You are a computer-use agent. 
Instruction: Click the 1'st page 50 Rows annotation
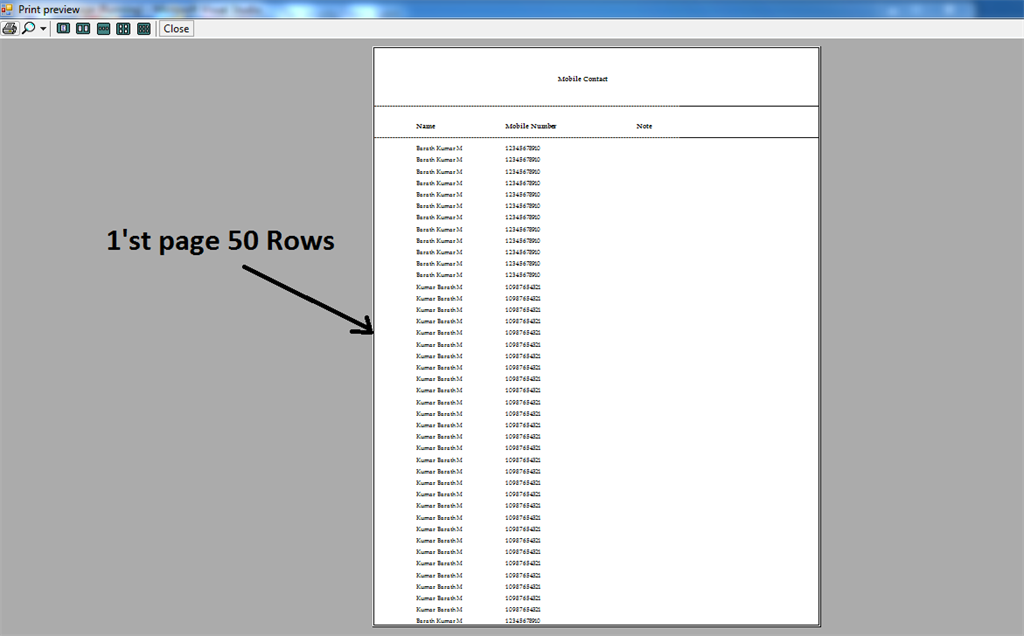[x=219, y=241]
